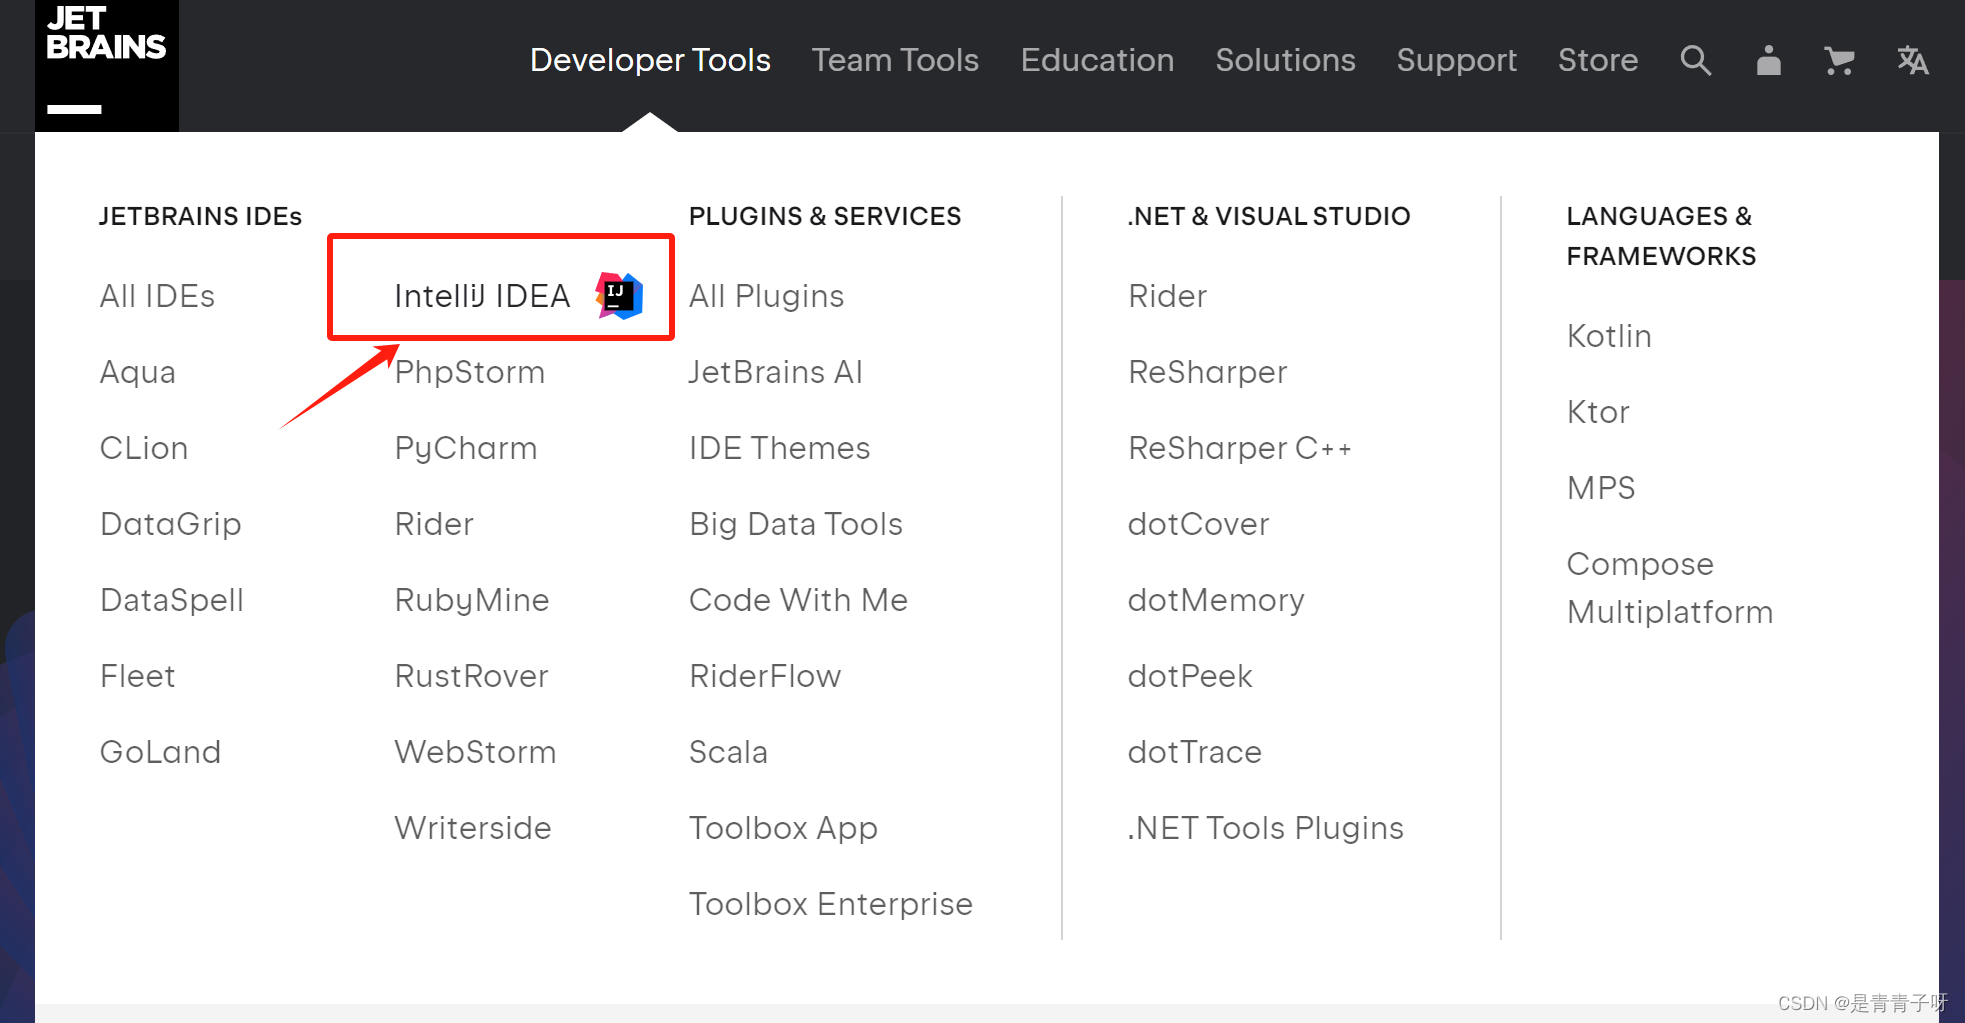Open the Toolbox App link

pyautogui.click(x=783, y=828)
